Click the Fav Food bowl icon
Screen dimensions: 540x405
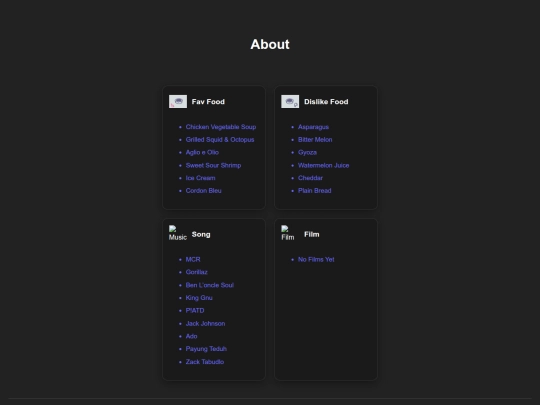178,102
